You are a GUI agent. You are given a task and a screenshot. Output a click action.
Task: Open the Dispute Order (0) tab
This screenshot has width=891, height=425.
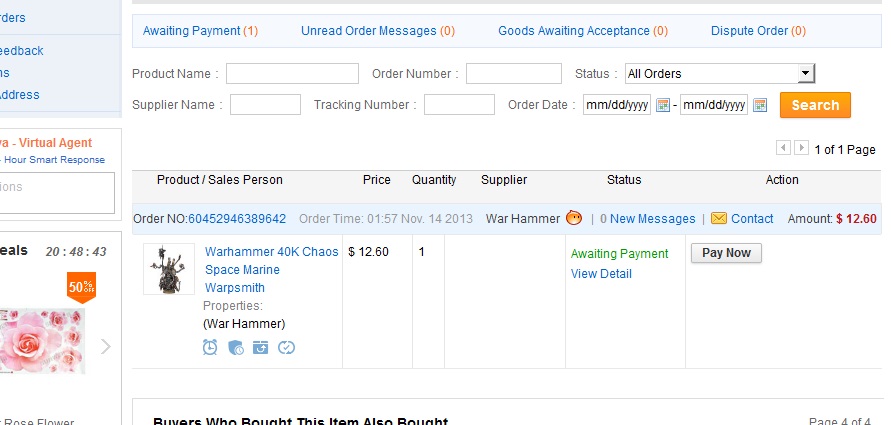(x=758, y=31)
